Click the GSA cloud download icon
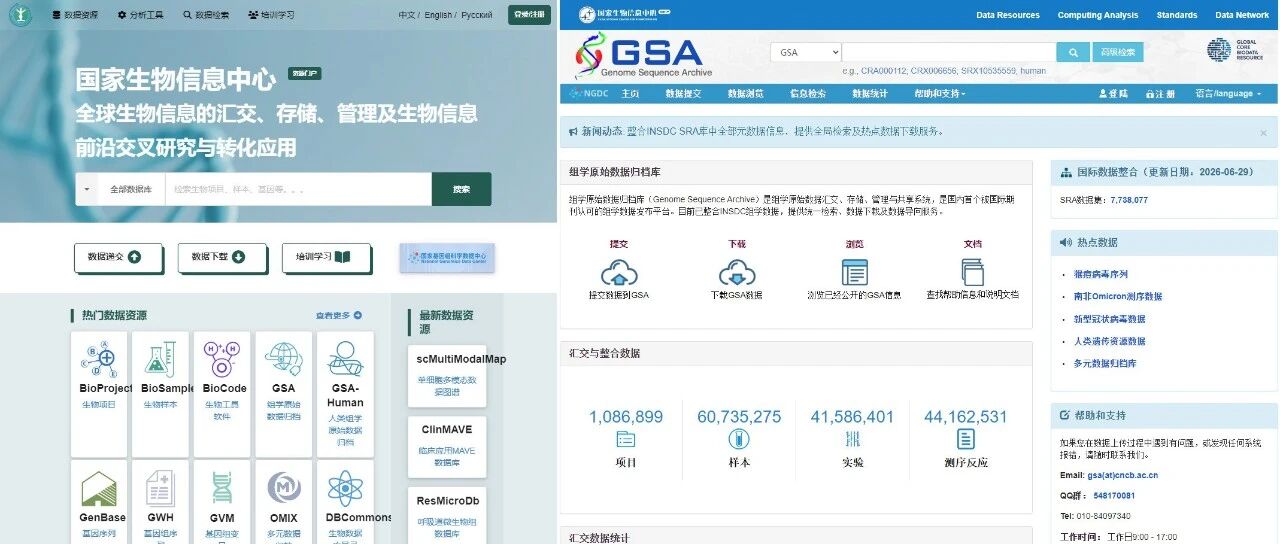 tap(736, 272)
